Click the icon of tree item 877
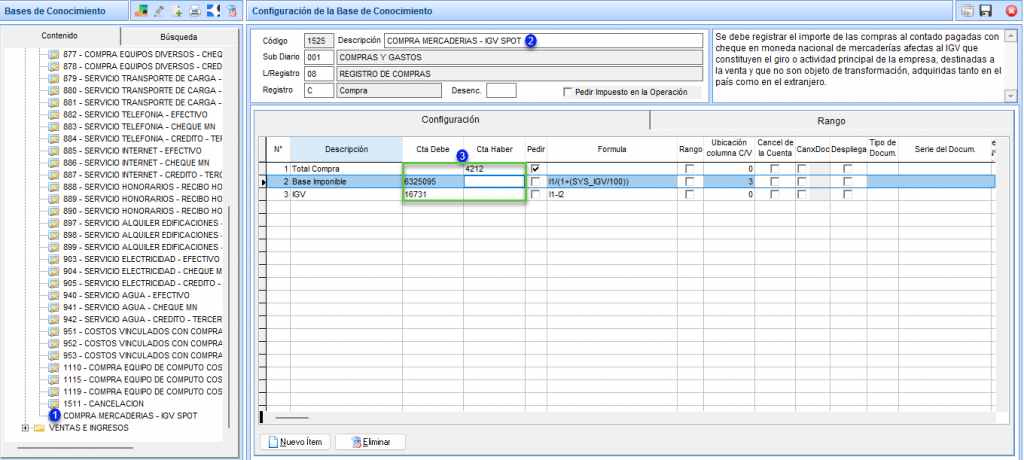The width and height of the screenshot is (1024, 460). coord(54,54)
